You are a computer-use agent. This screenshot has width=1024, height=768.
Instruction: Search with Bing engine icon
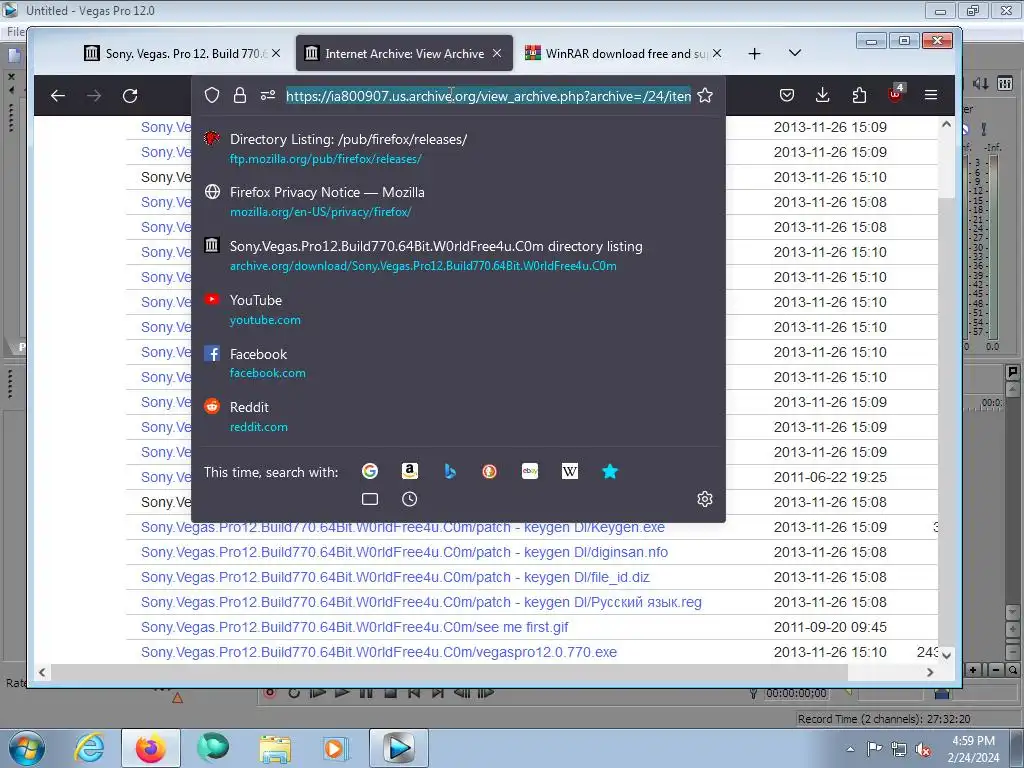(x=450, y=471)
